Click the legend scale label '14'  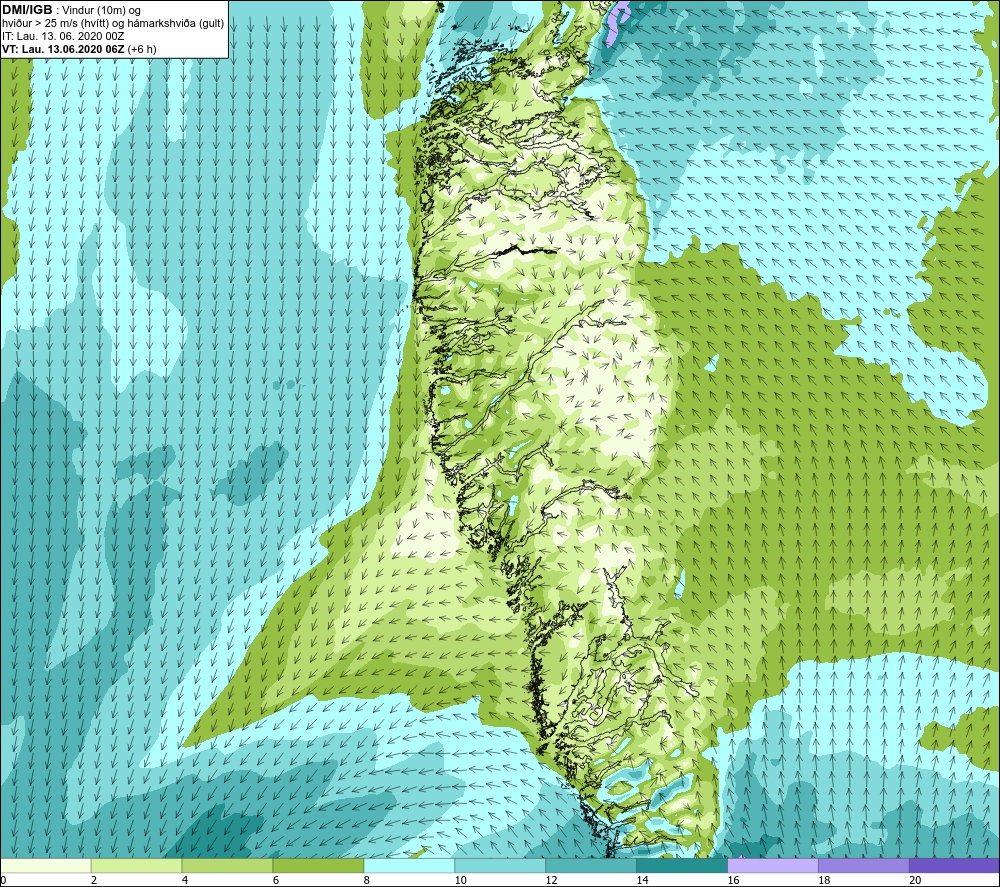tap(642, 880)
